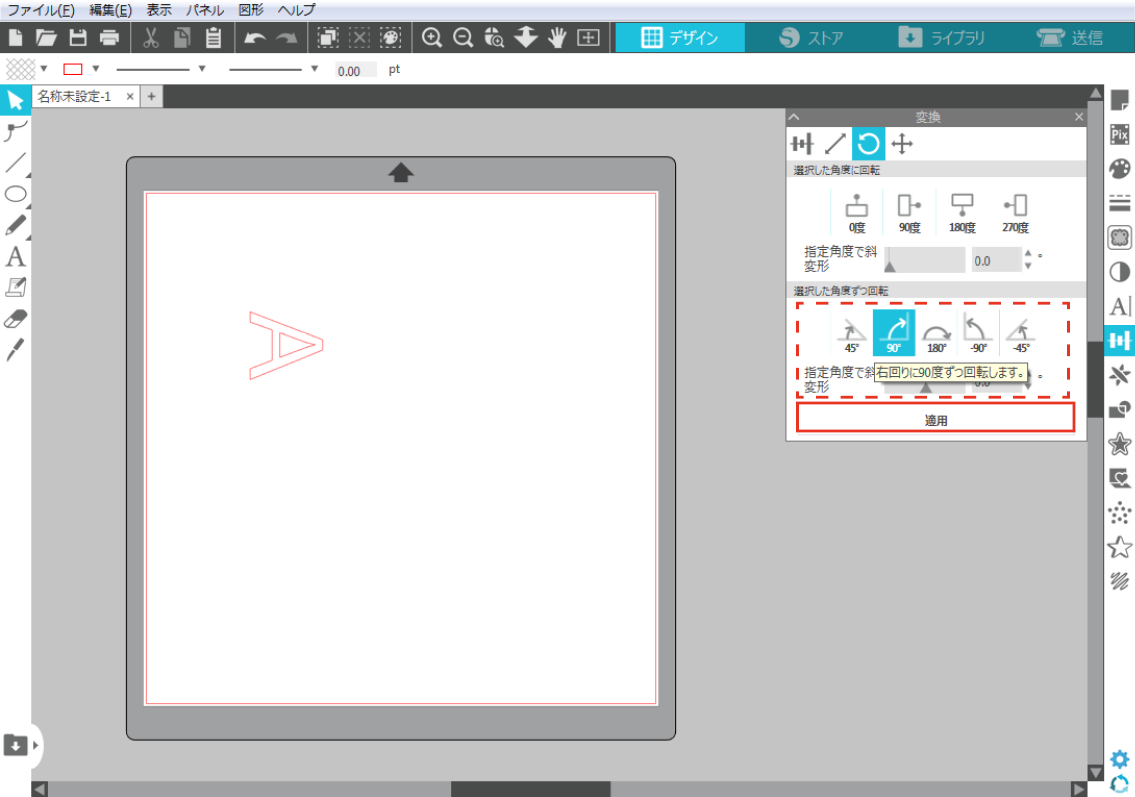Select rotate by -90° option
Viewport: 1135px width, 797px height.
pos(977,333)
